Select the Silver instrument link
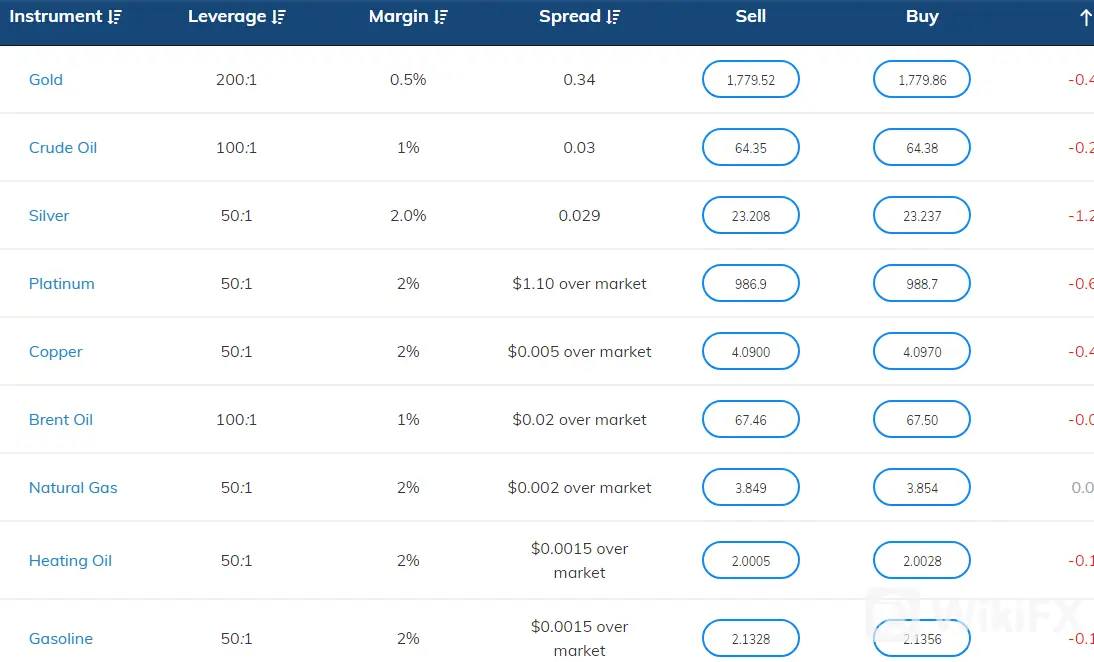1094x662 pixels. click(x=49, y=216)
